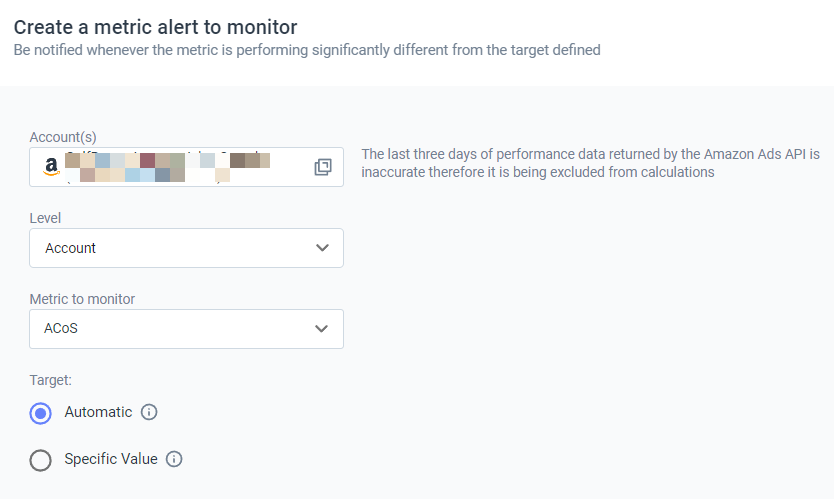This screenshot has height=499, width=834.
Task: Click the Amazon logo in the account field
Action: click(51, 167)
